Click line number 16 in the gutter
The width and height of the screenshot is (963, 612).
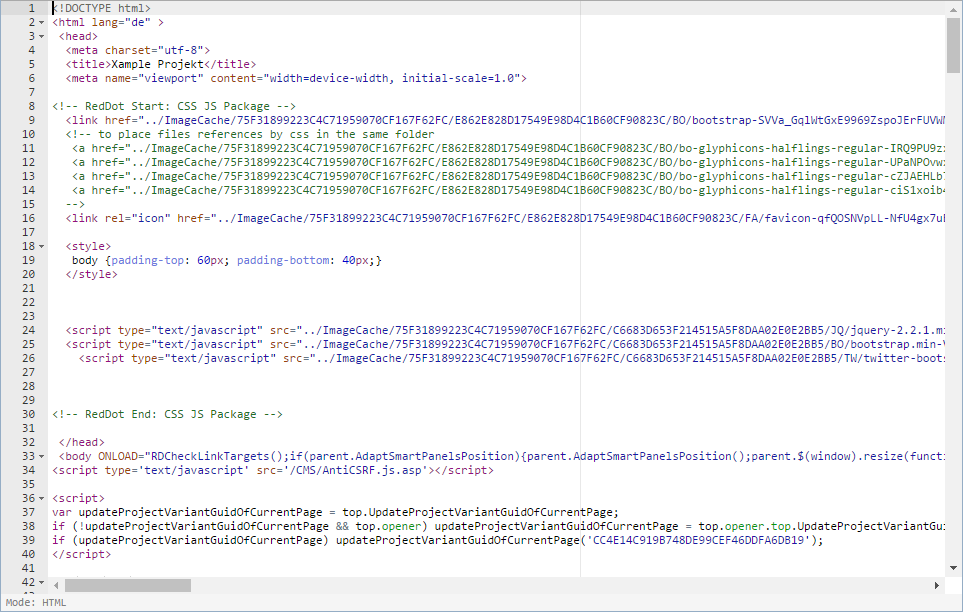point(28,218)
